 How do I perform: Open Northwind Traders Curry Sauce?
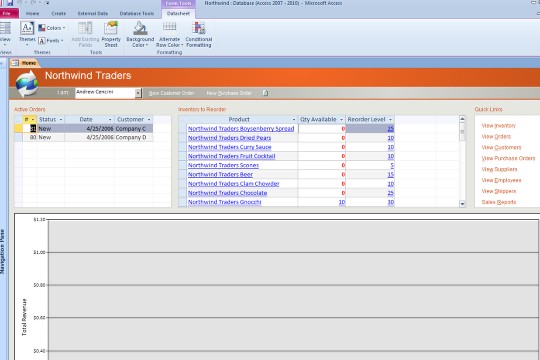click(230, 147)
